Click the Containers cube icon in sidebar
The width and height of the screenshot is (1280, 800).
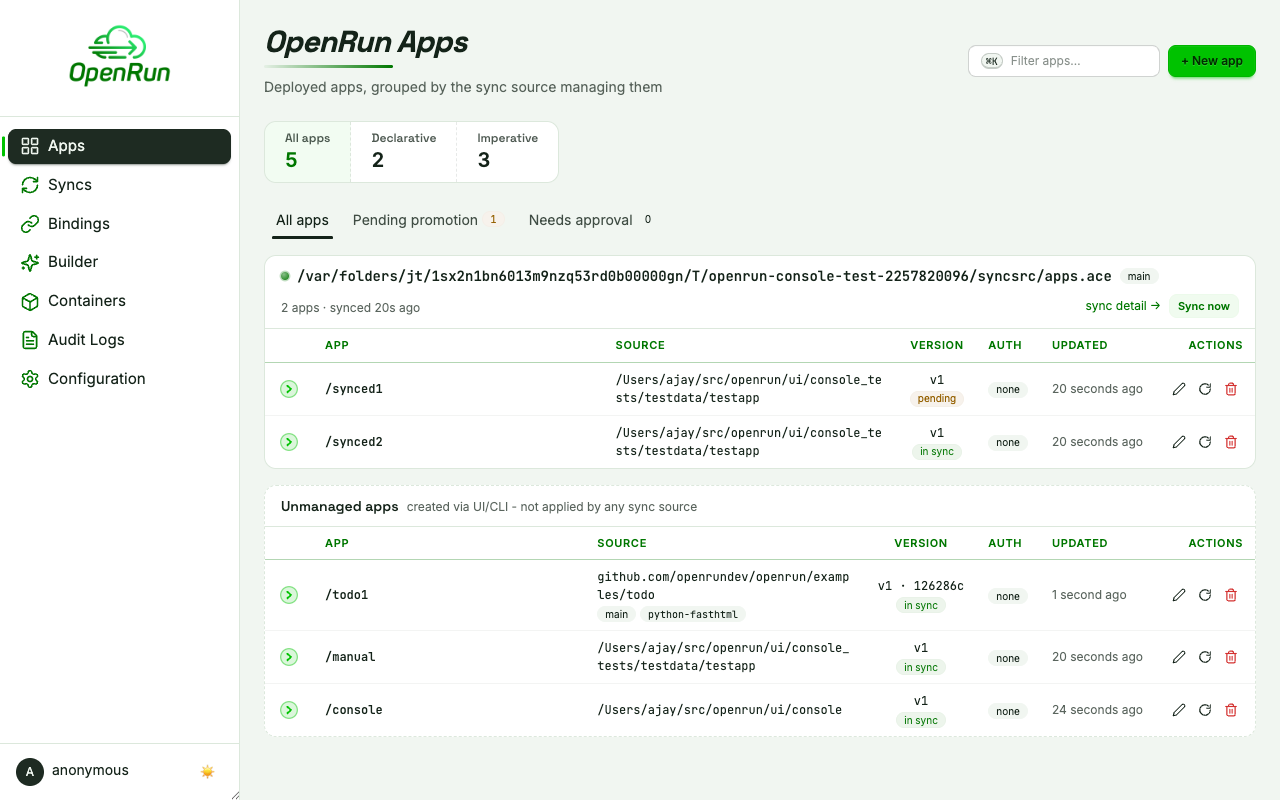(30, 301)
